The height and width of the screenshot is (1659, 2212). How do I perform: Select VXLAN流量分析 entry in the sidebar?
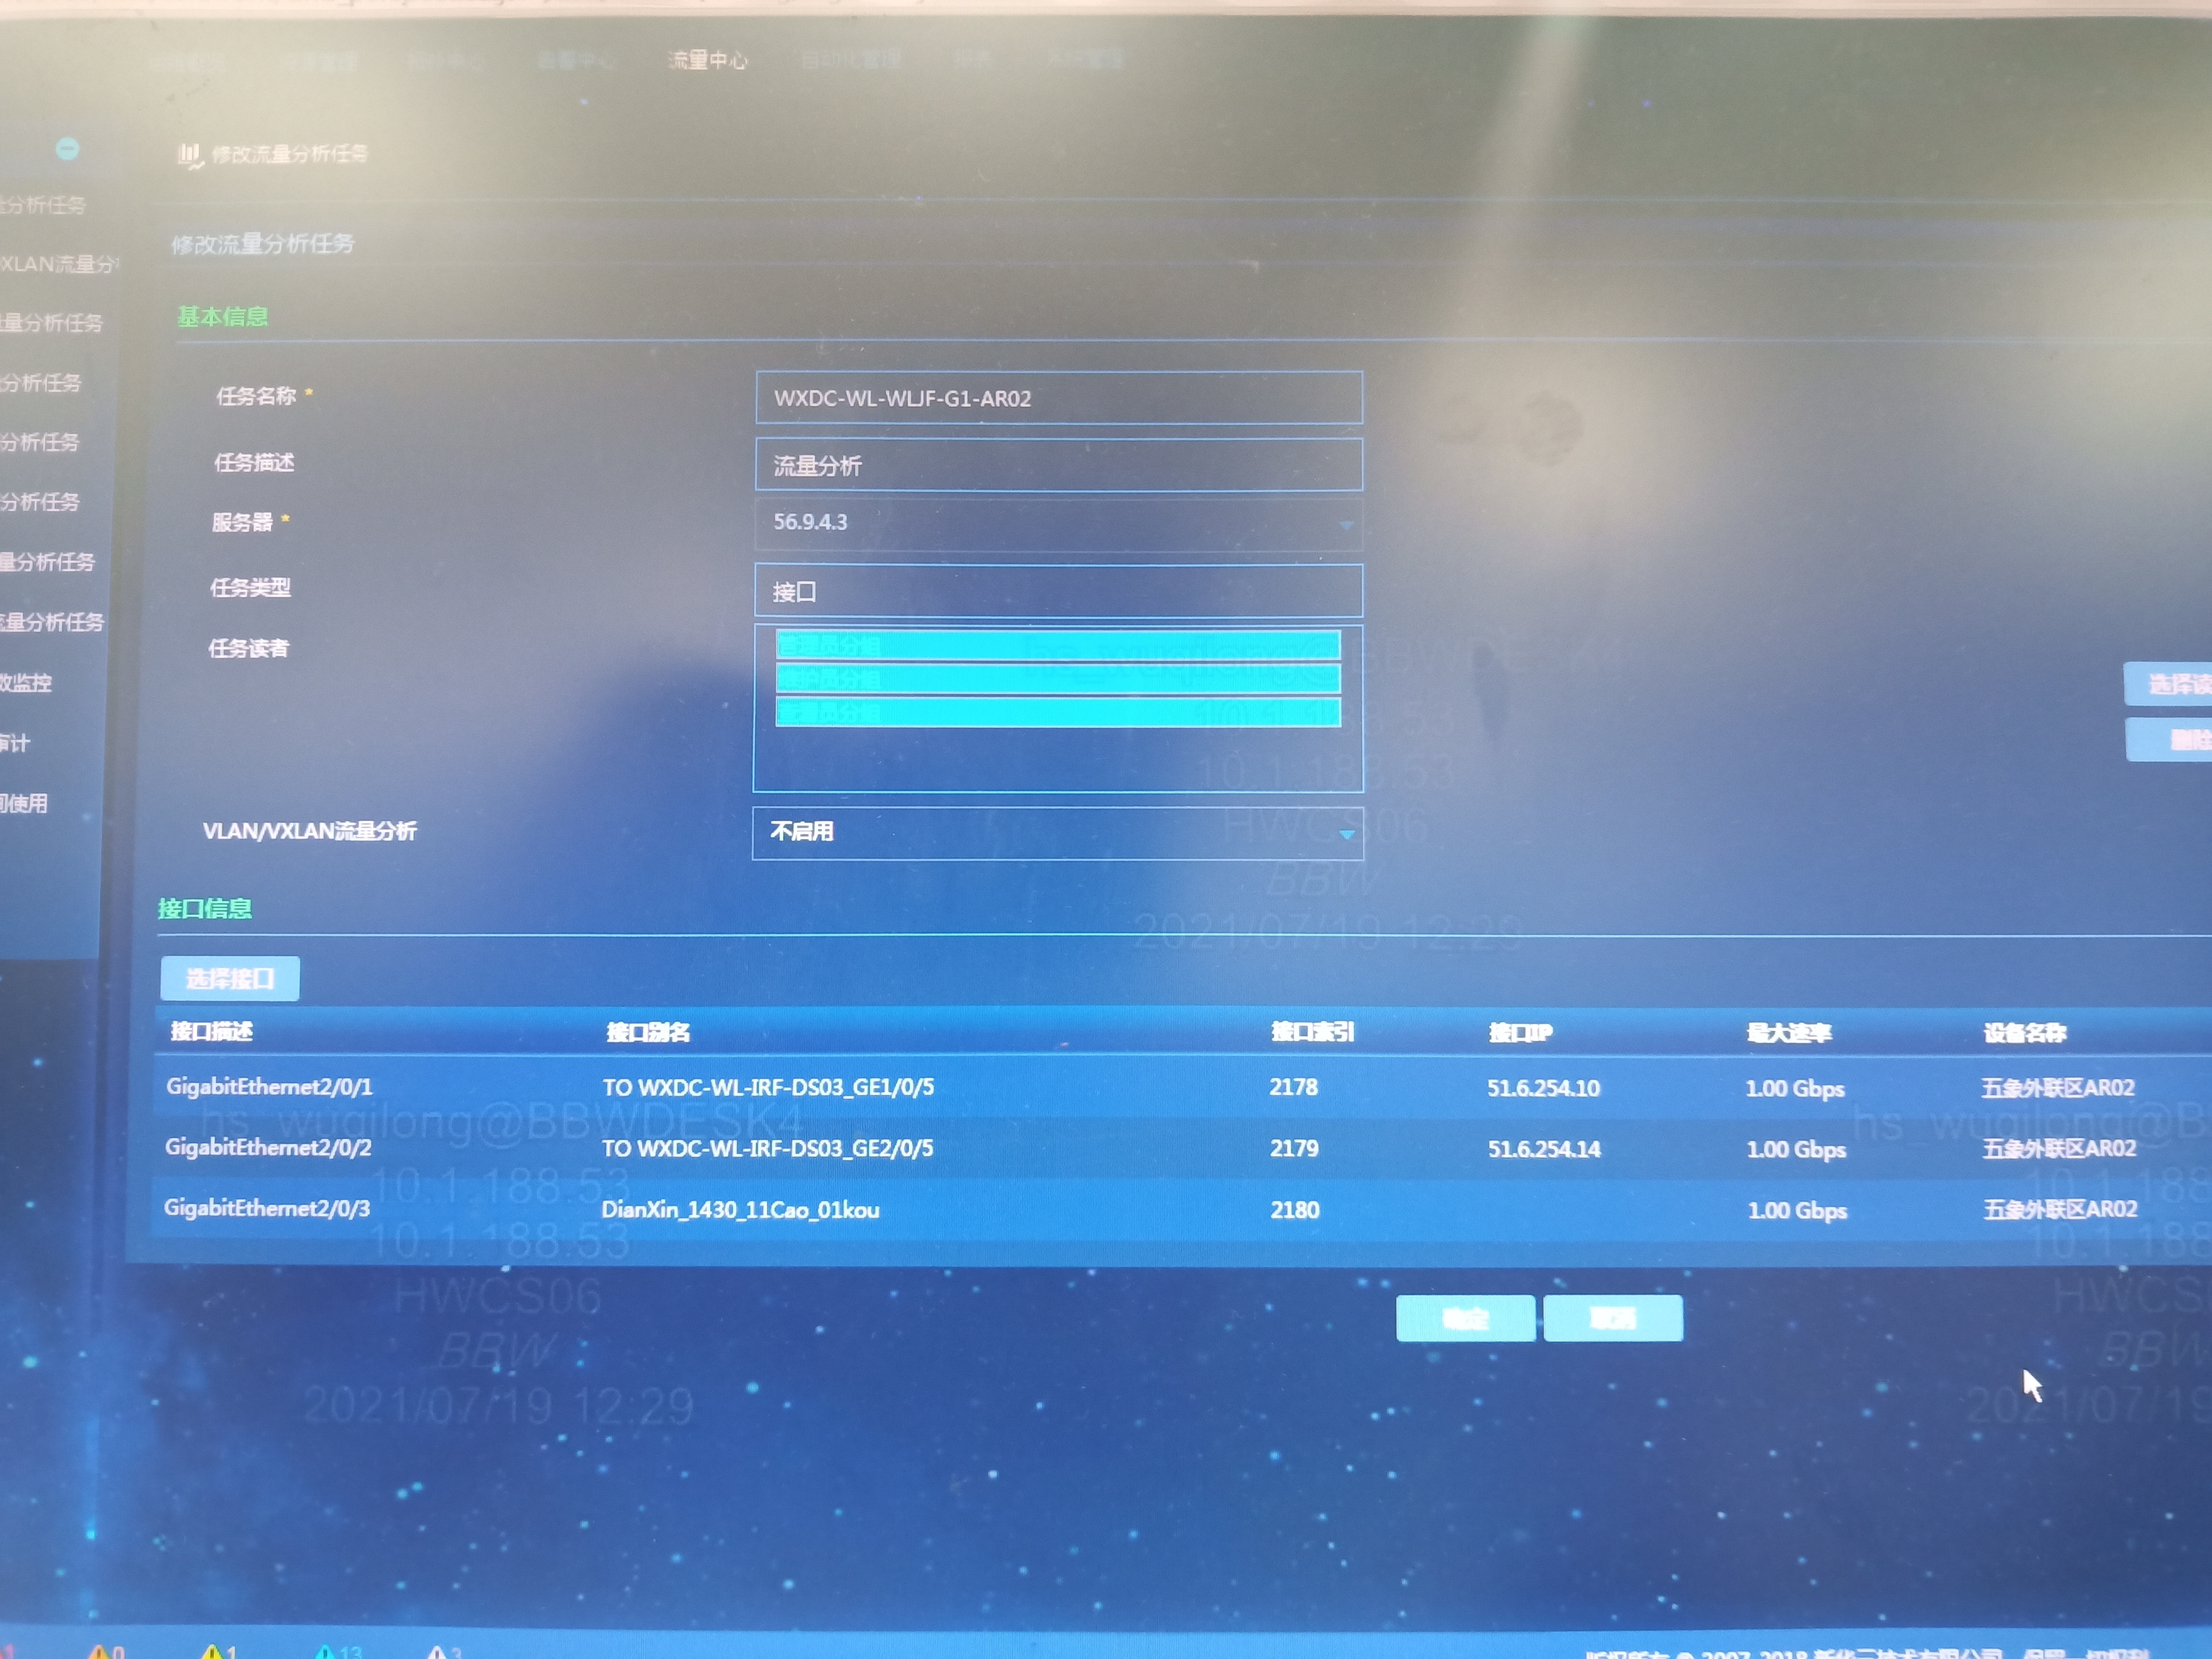(x=58, y=264)
